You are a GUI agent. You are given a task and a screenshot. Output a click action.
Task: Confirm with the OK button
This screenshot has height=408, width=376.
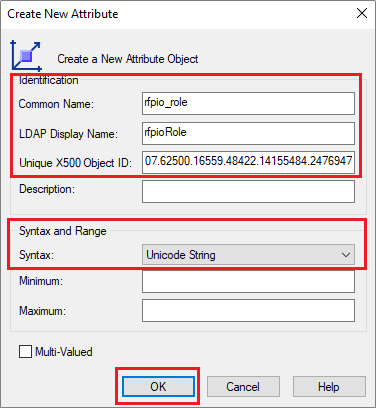tap(158, 387)
